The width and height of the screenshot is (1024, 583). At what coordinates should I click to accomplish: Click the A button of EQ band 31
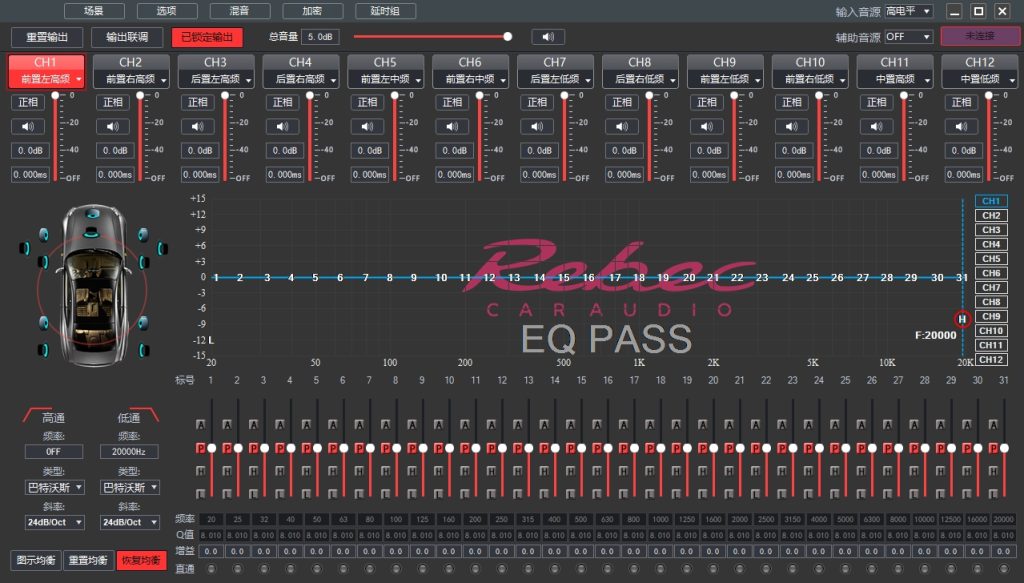coord(993,424)
